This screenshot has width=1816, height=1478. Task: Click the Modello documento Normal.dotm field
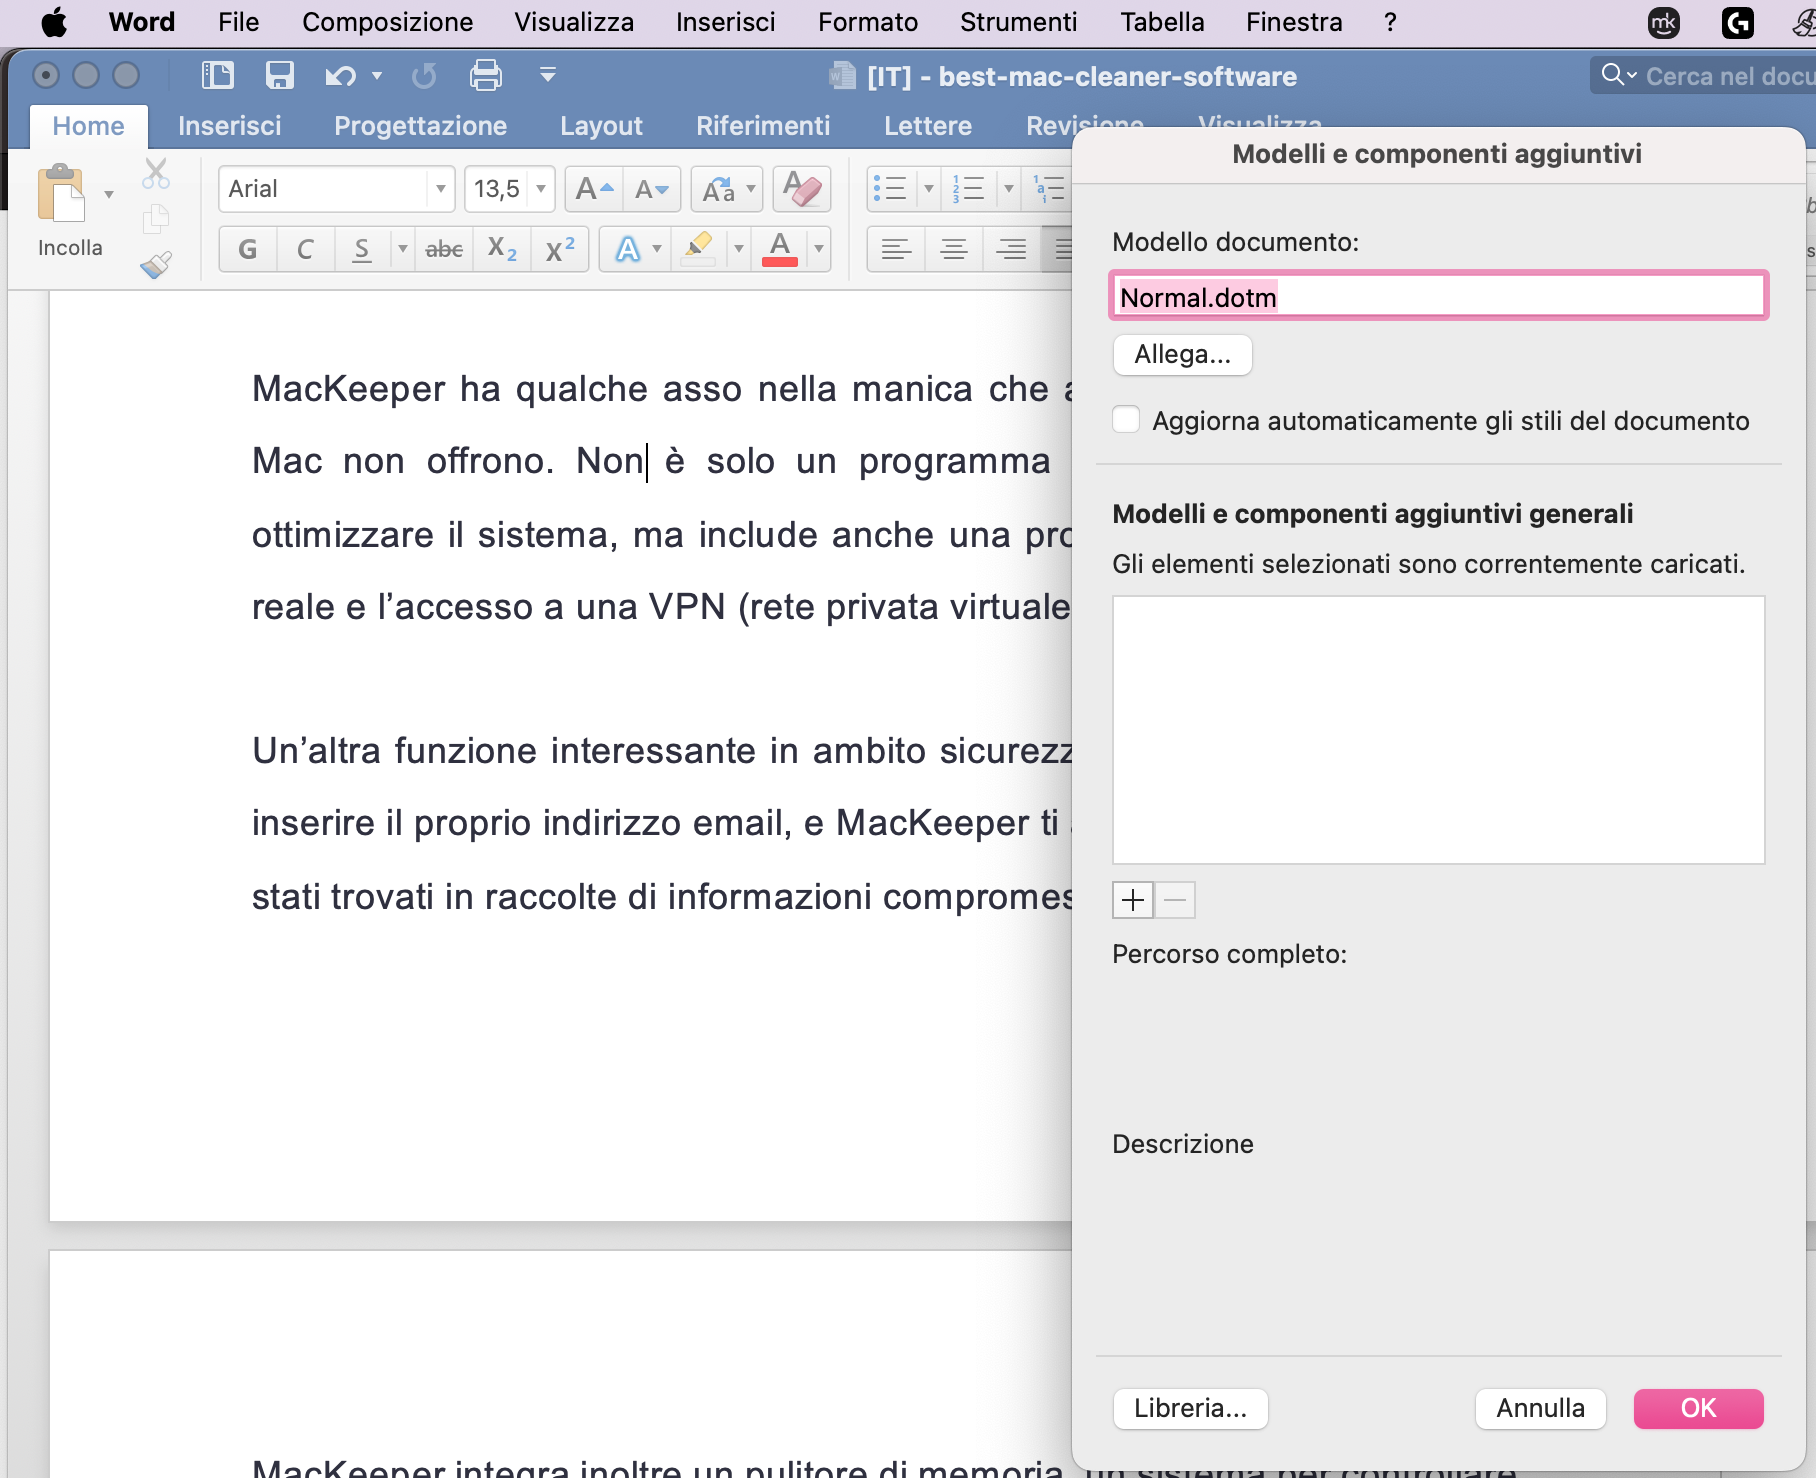[x=1439, y=297]
